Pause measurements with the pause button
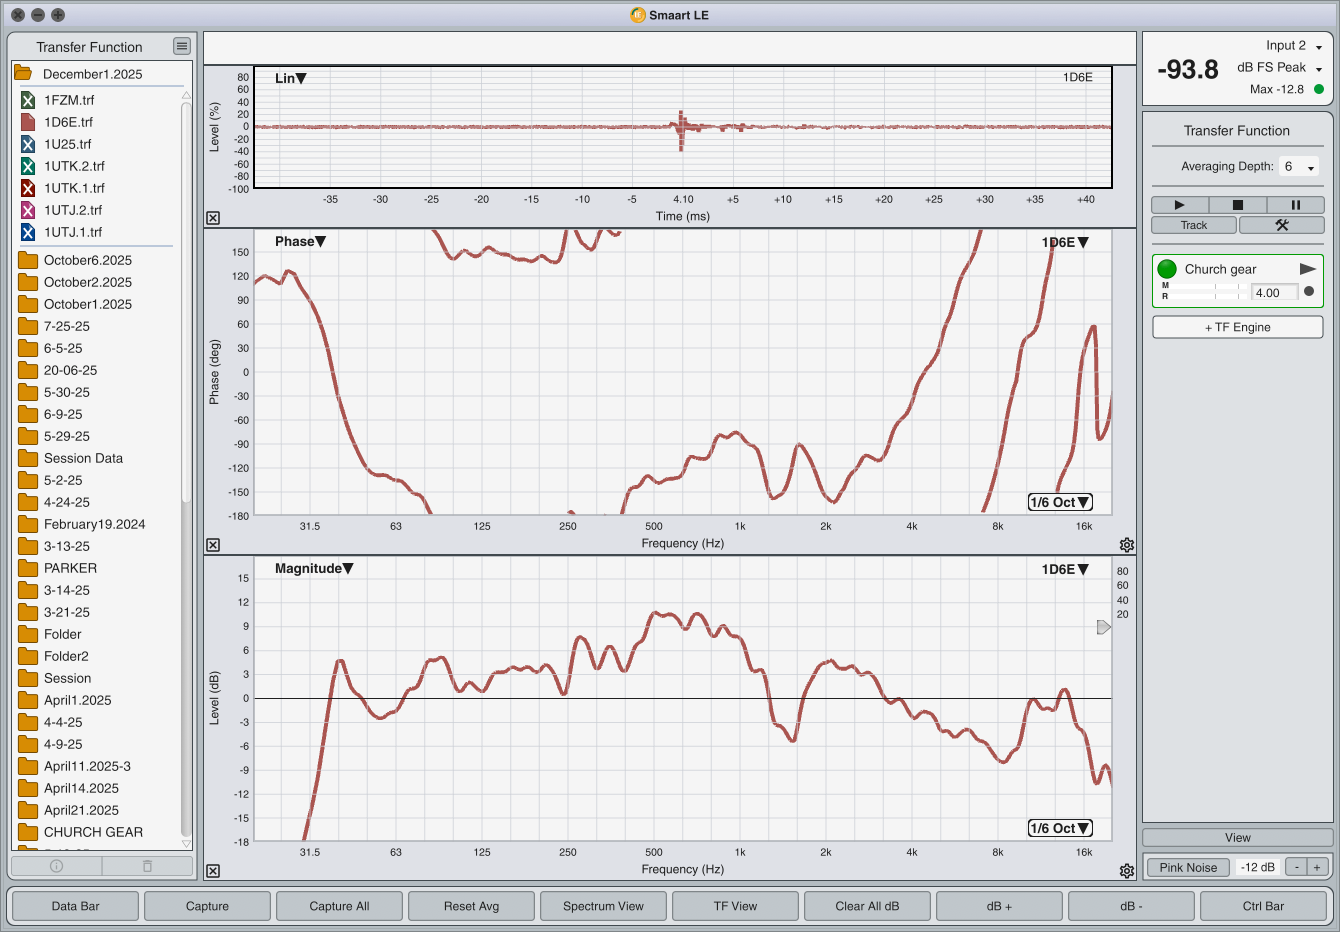 click(1295, 205)
